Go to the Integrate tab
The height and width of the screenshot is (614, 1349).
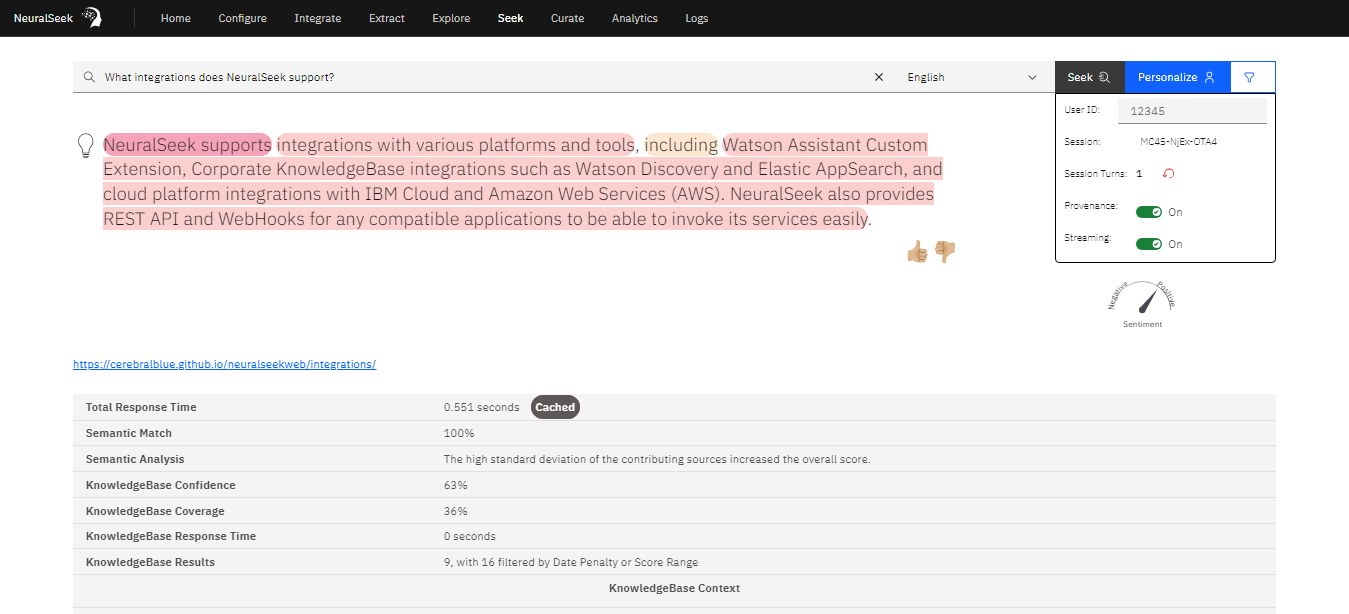pyautogui.click(x=318, y=18)
